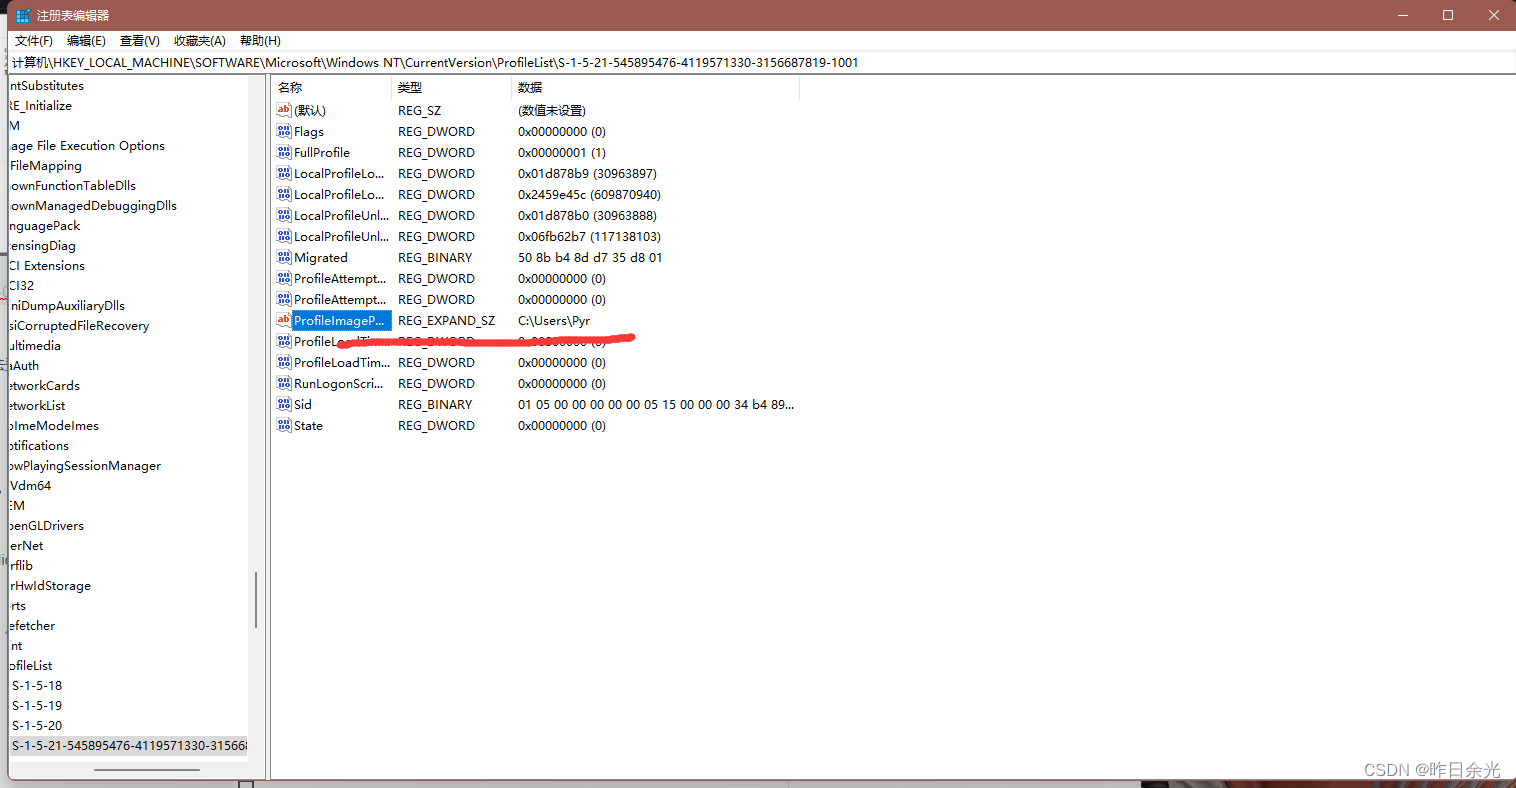Minimize the Registry Editor window

1402,15
